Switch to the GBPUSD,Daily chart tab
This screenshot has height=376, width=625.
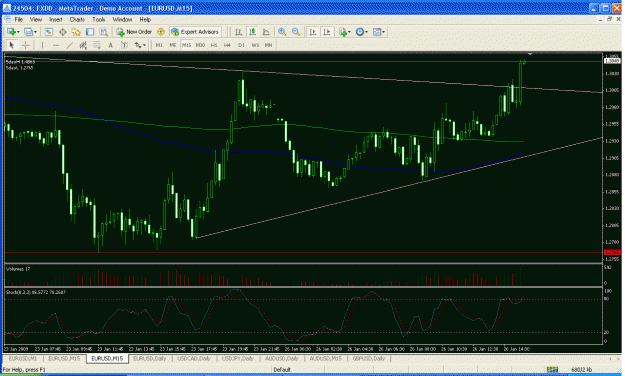coord(369,359)
